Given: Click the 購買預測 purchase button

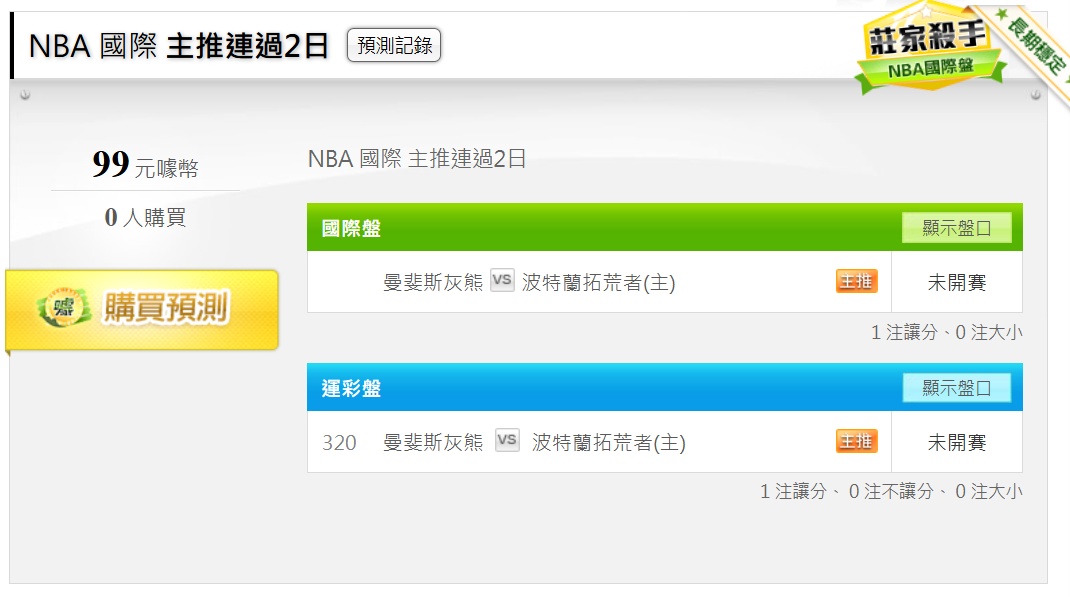Looking at the screenshot, I should click(x=142, y=310).
